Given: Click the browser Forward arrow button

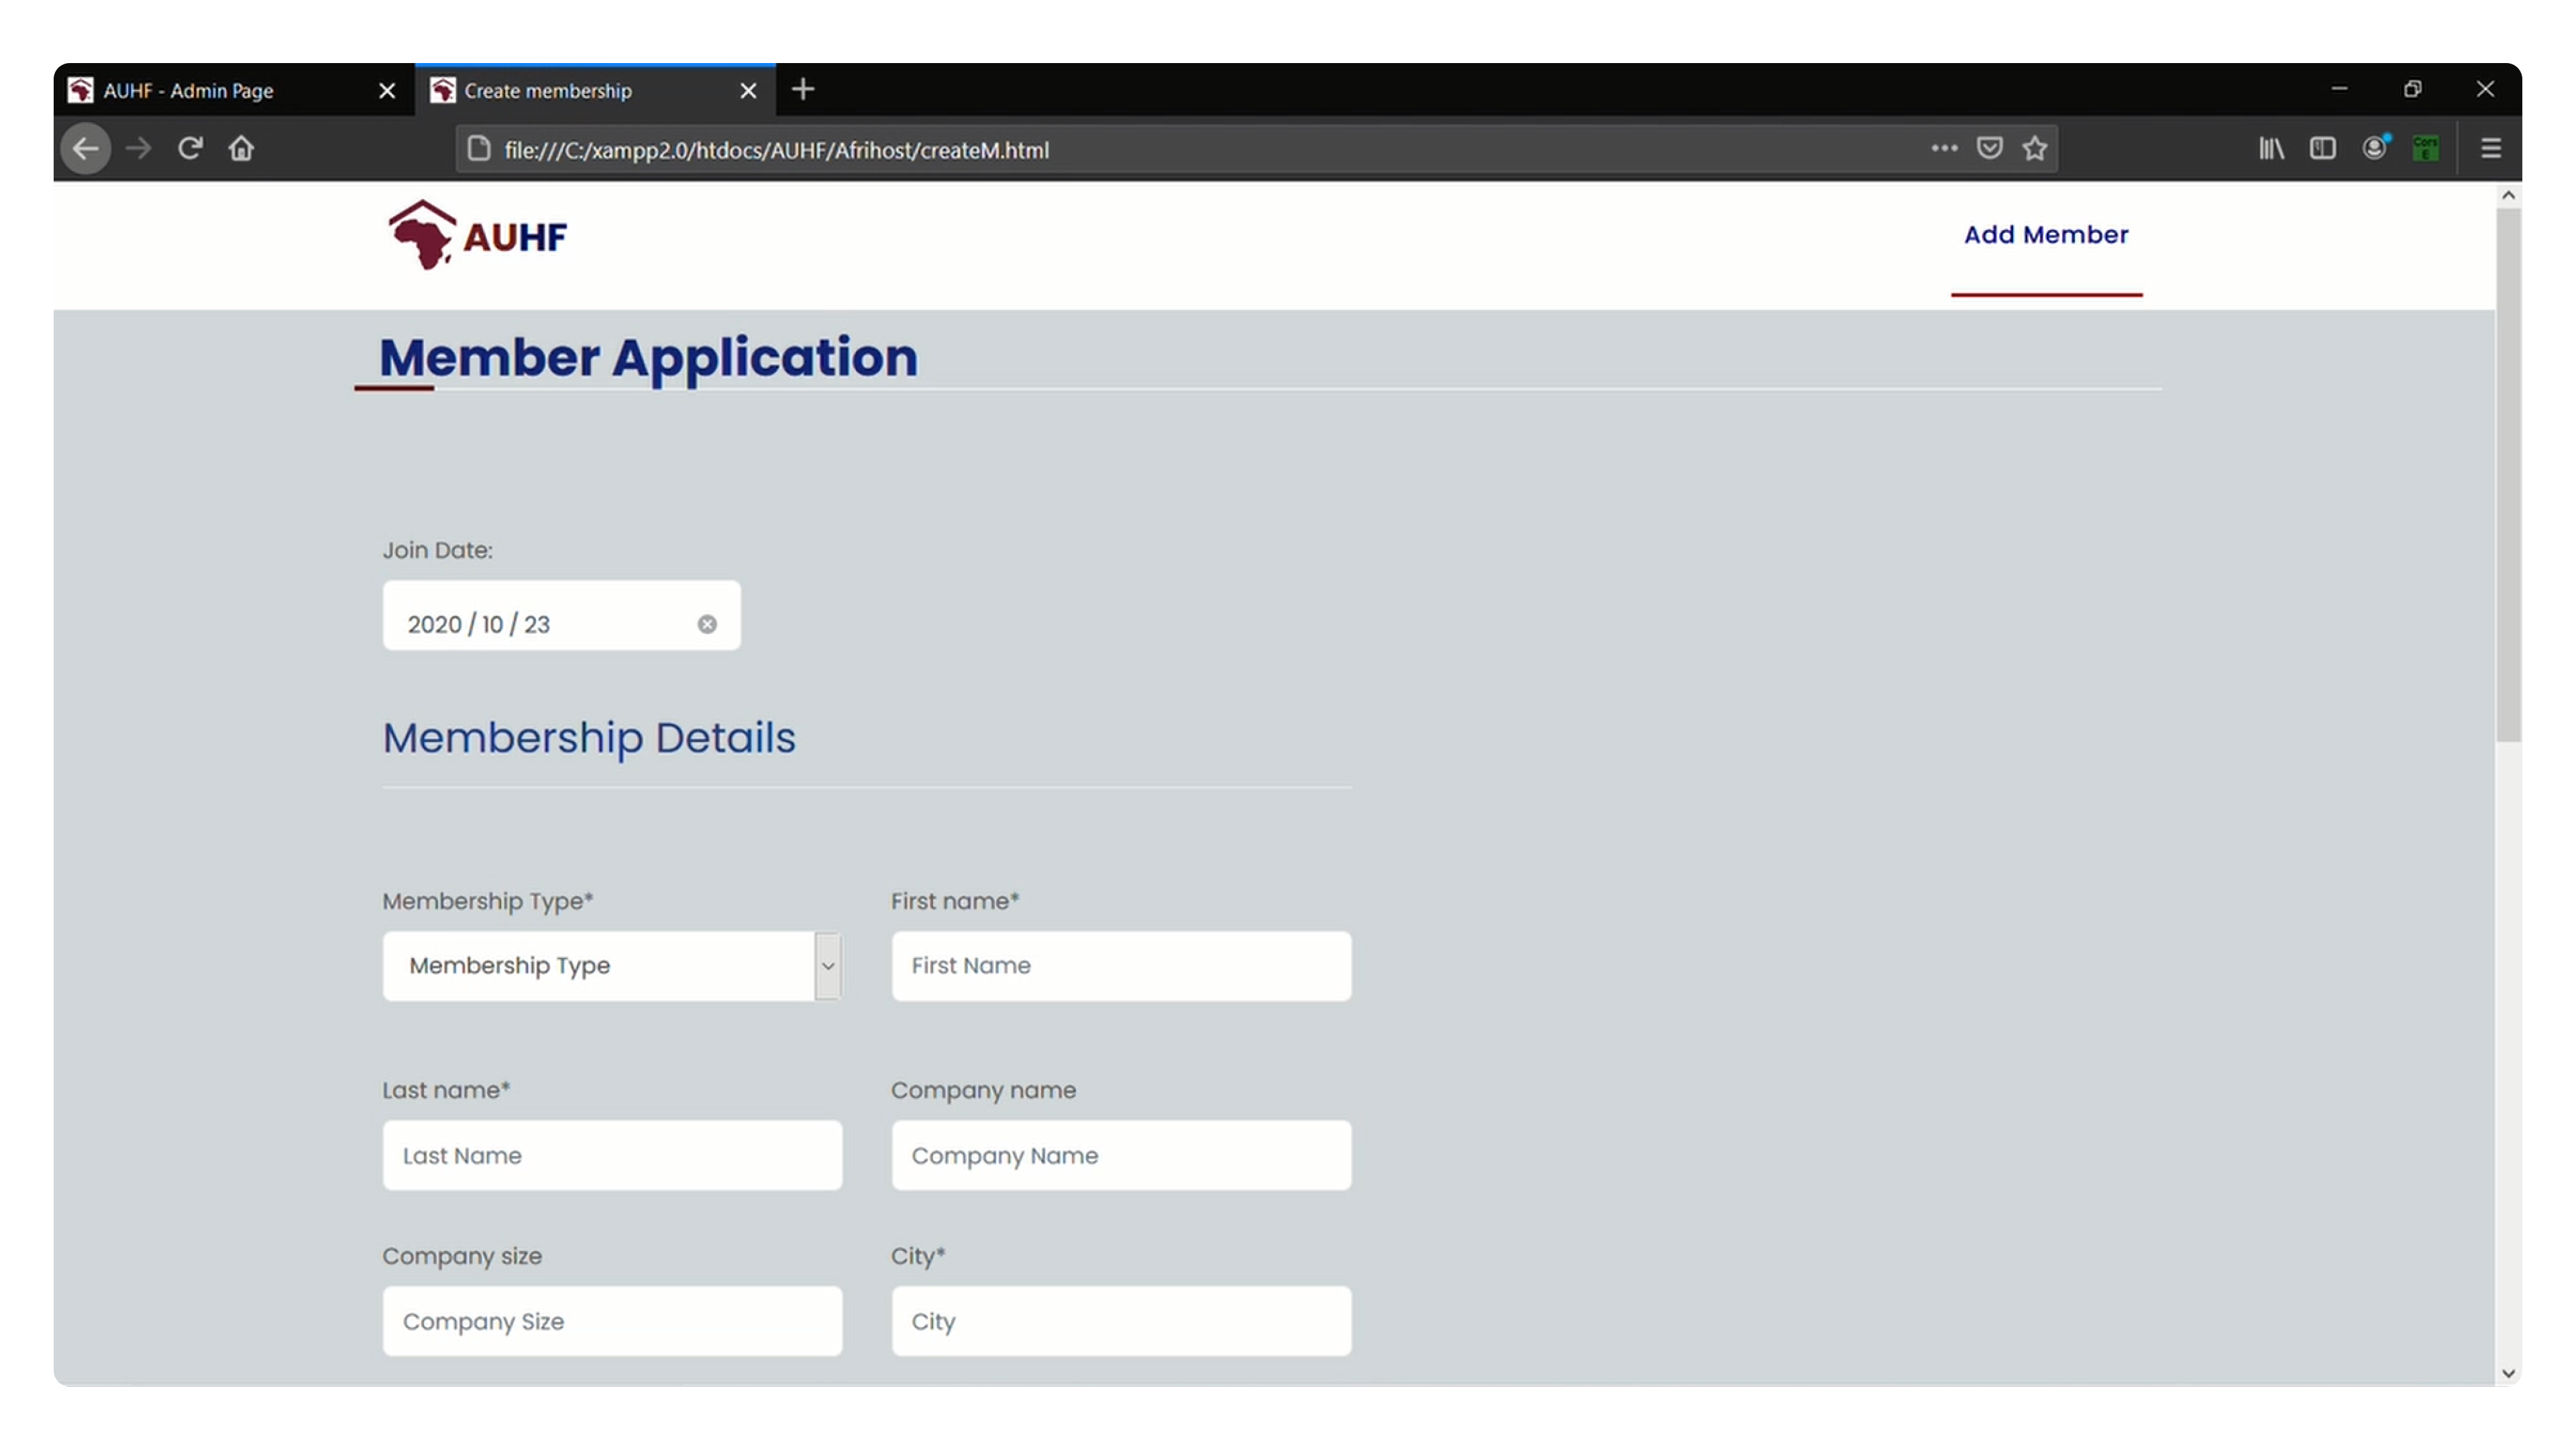Looking at the screenshot, I should pyautogui.click(x=138, y=149).
